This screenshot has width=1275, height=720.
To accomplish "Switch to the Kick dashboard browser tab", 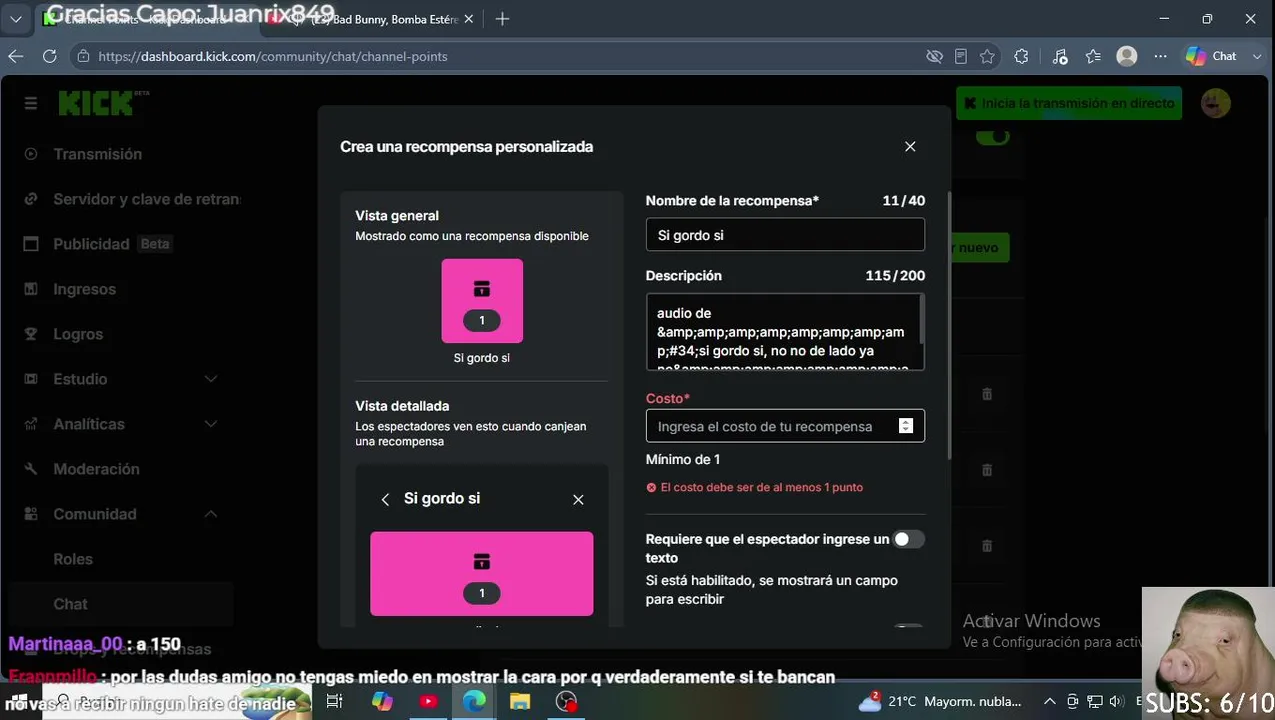I will 146,19.
